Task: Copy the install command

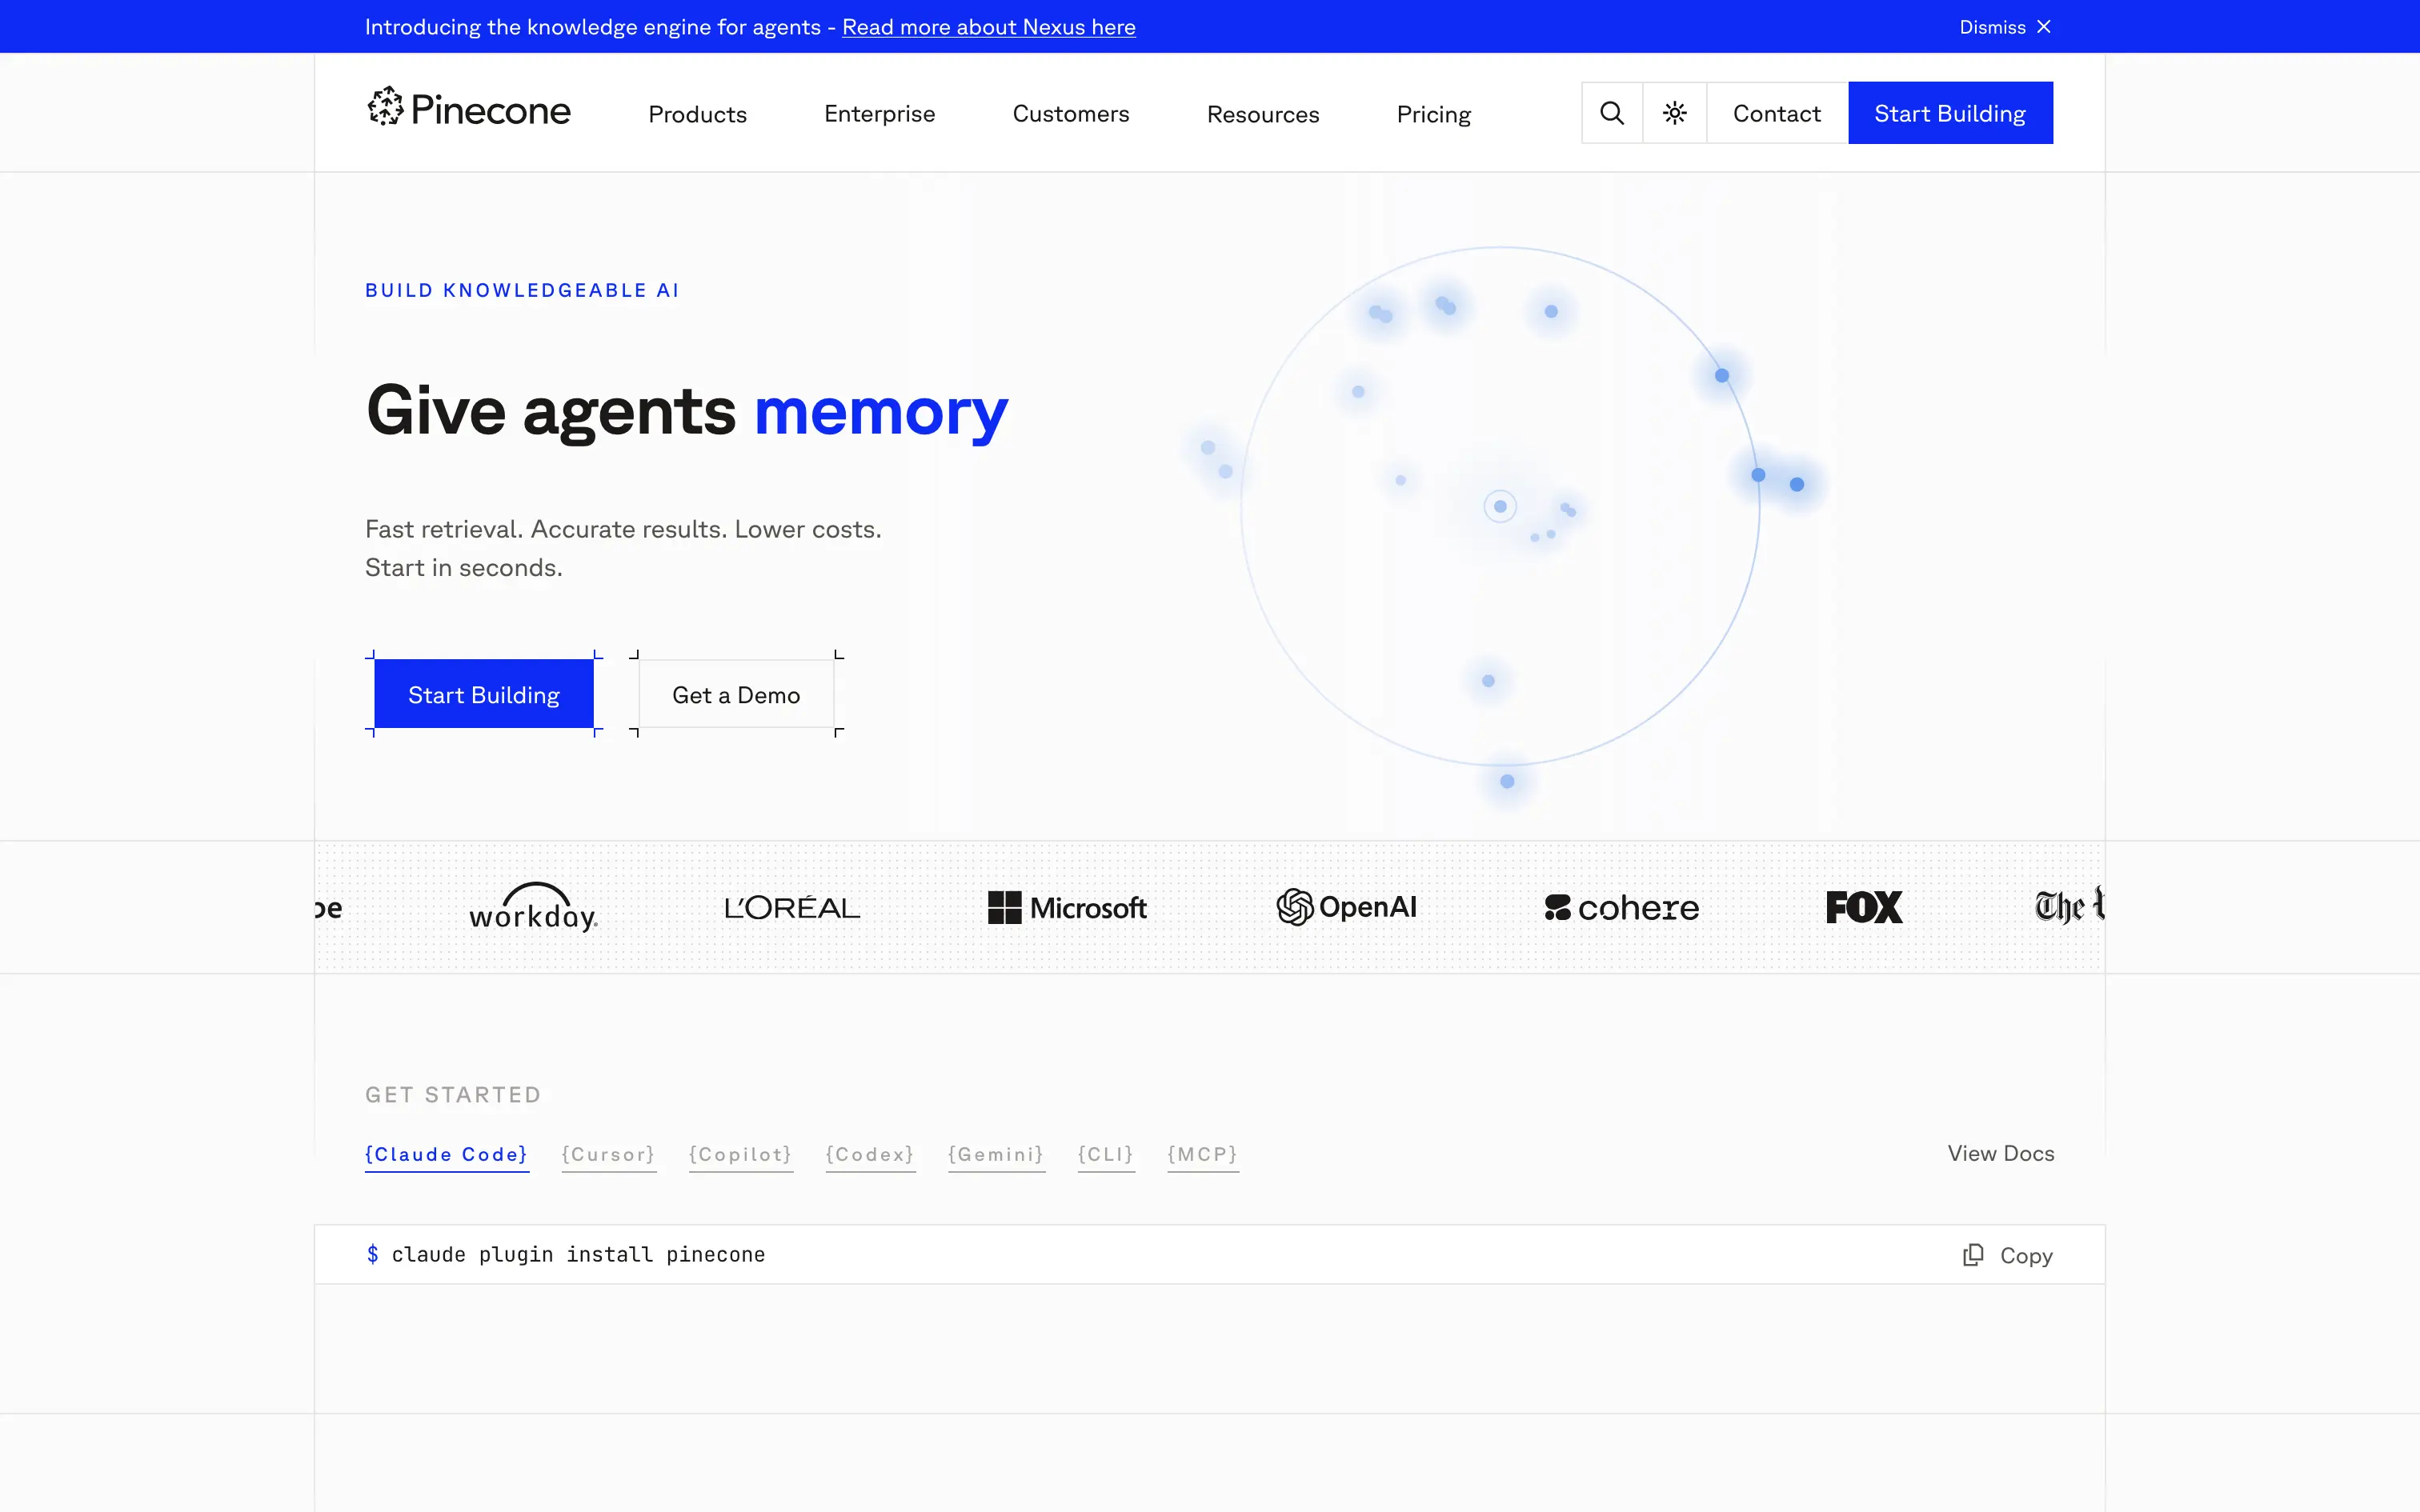Action: [x=2008, y=1255]
